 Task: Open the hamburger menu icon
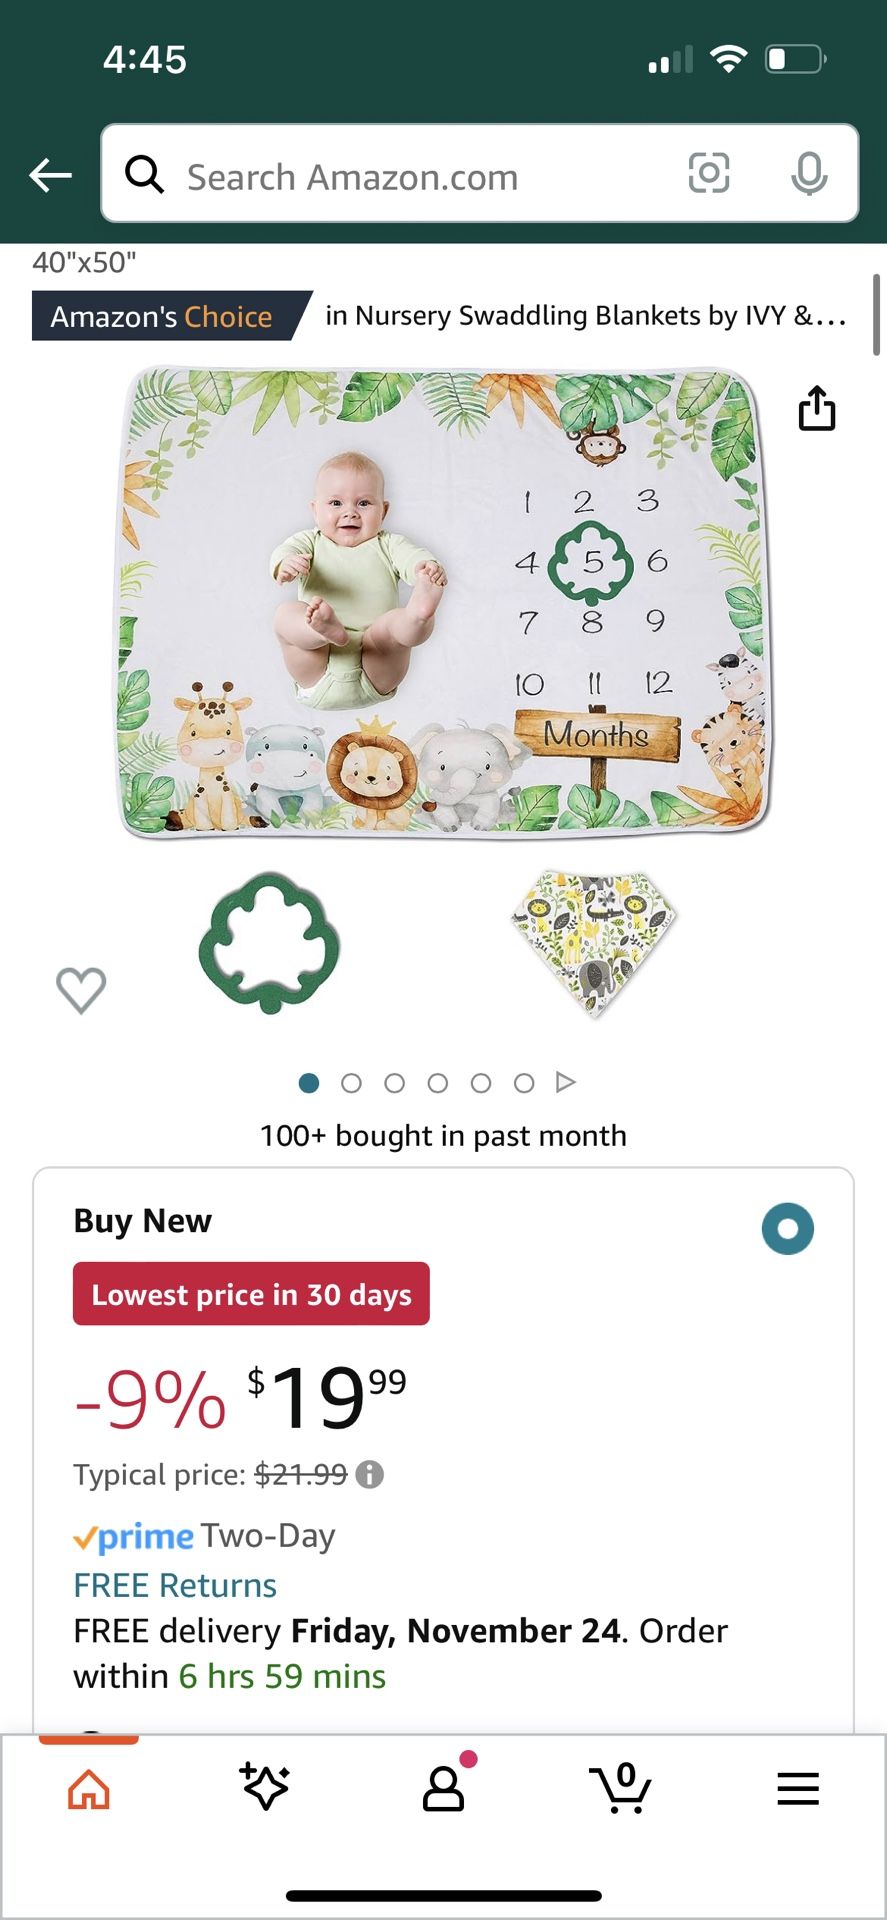pos(798,1789)
